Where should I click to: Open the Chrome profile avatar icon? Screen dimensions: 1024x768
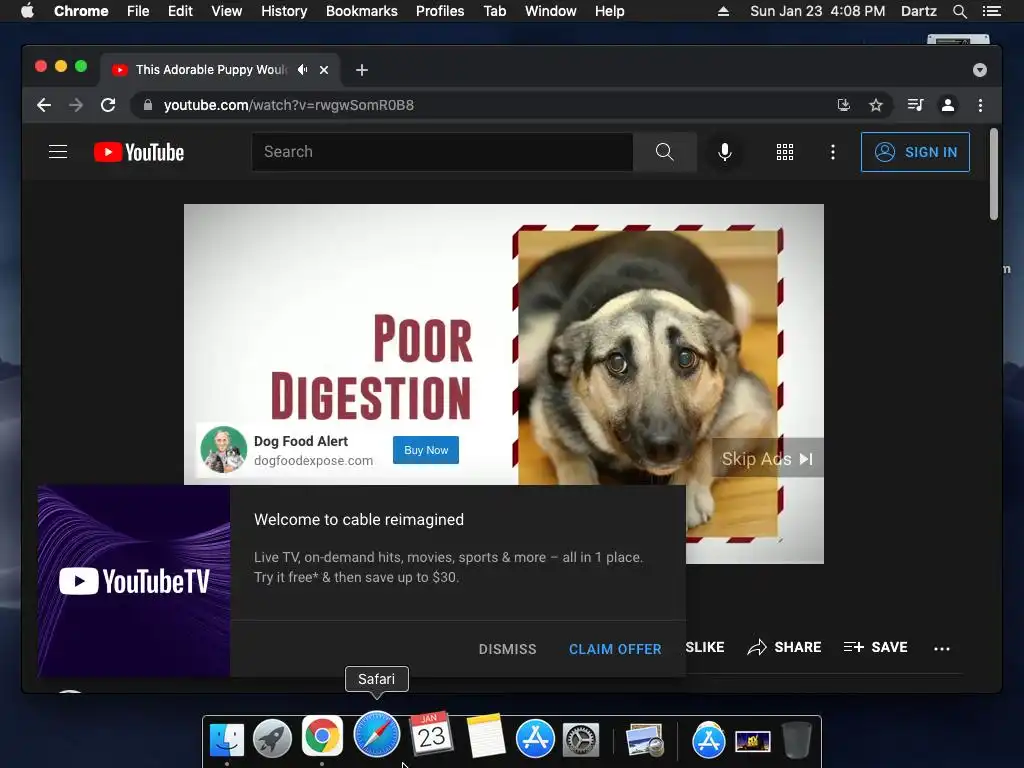(x=948, y=105)
